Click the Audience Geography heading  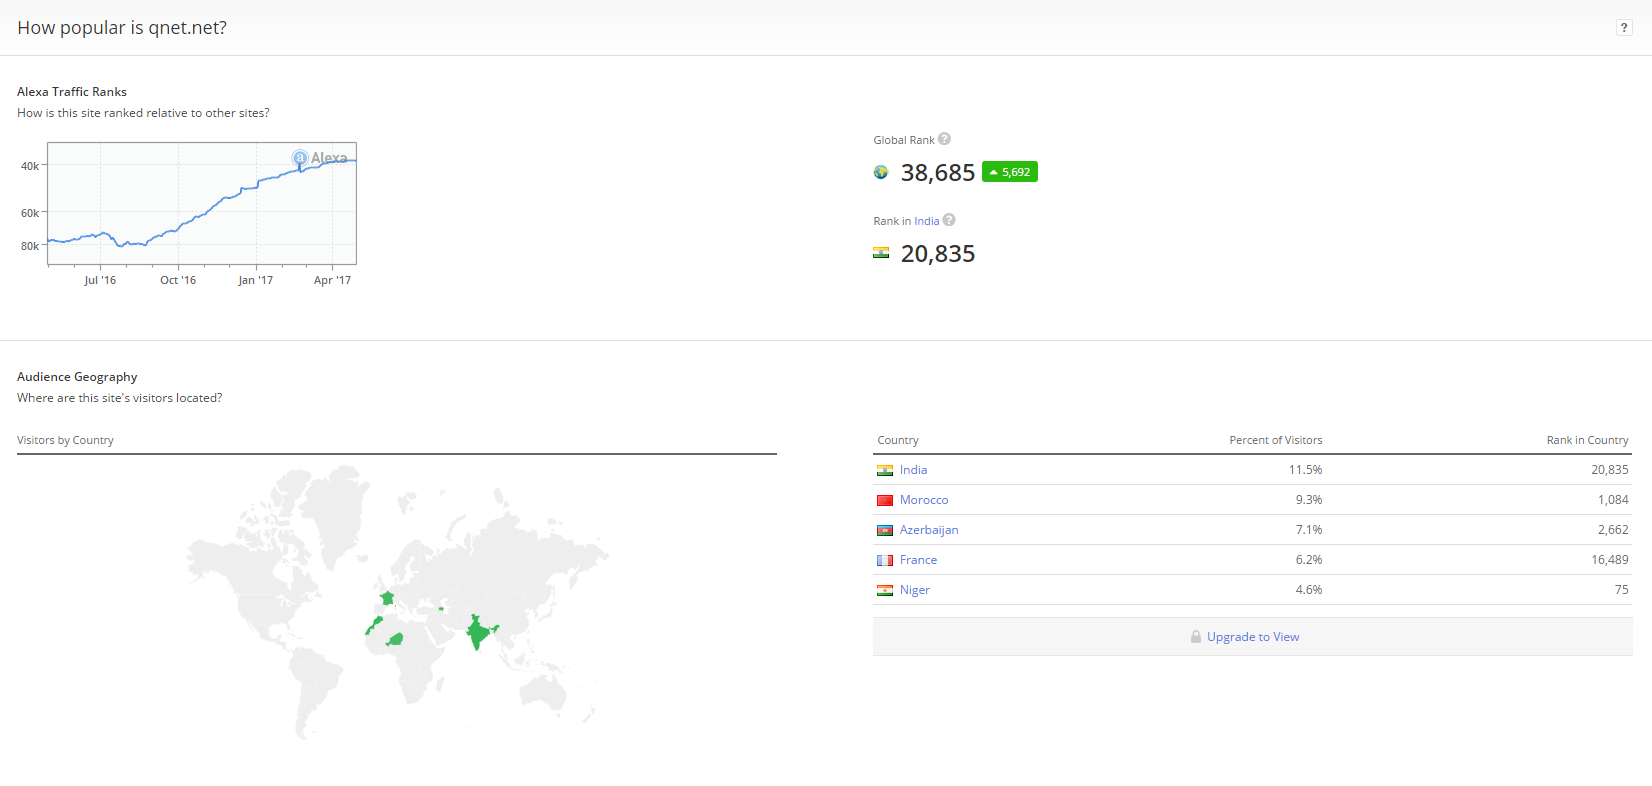click(x=77, y=377)
